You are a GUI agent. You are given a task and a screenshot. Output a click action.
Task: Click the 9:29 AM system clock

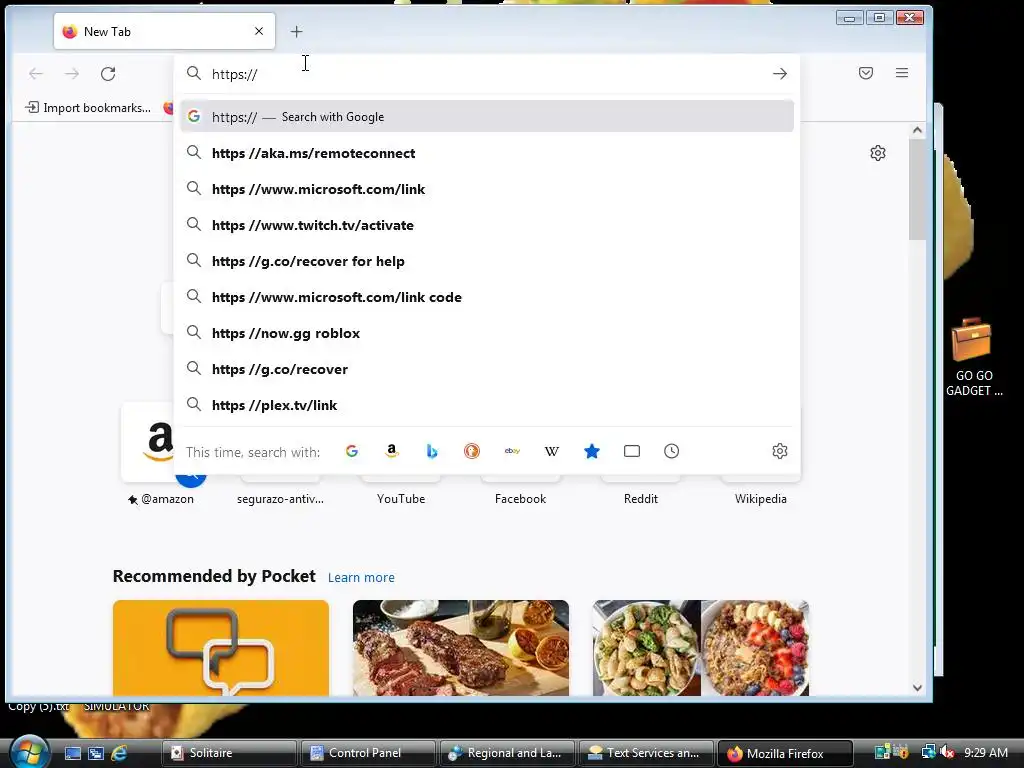tap(985, 752)
